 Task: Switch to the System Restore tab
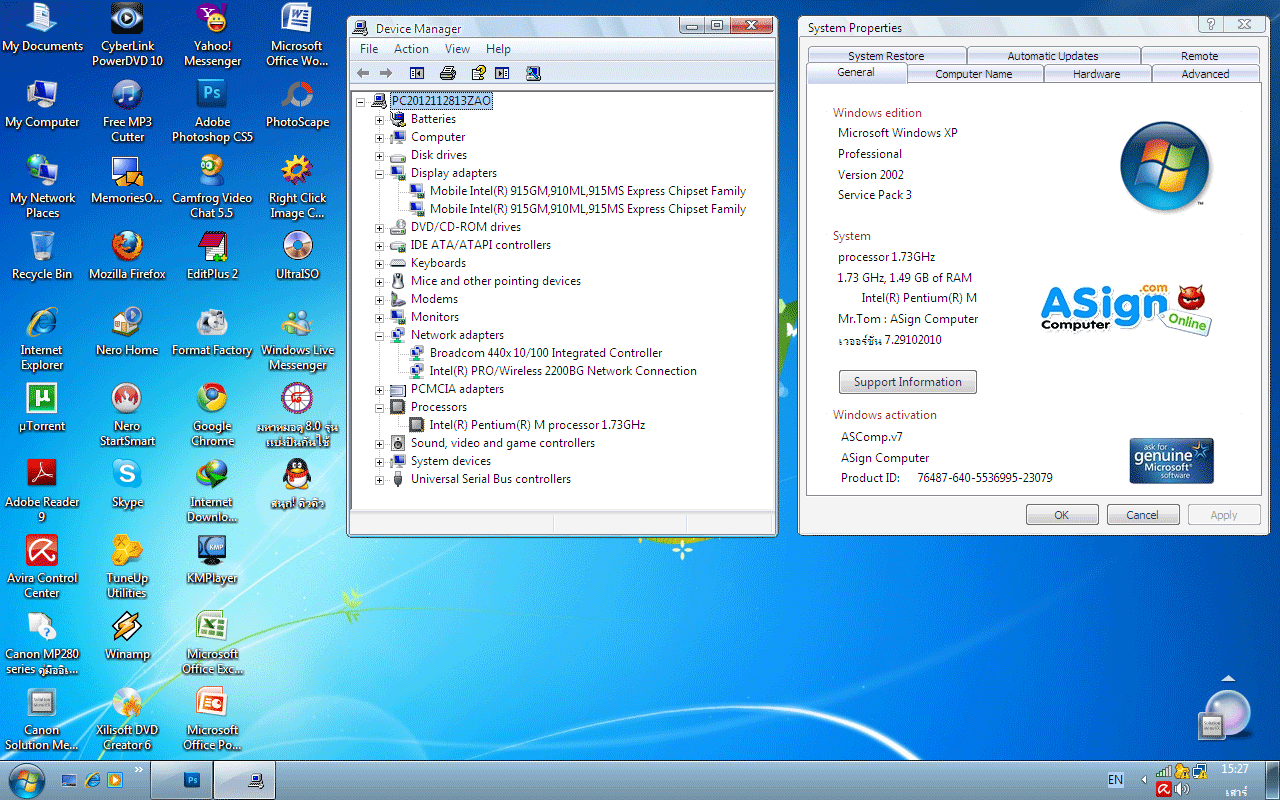click(x=886, y=56)
